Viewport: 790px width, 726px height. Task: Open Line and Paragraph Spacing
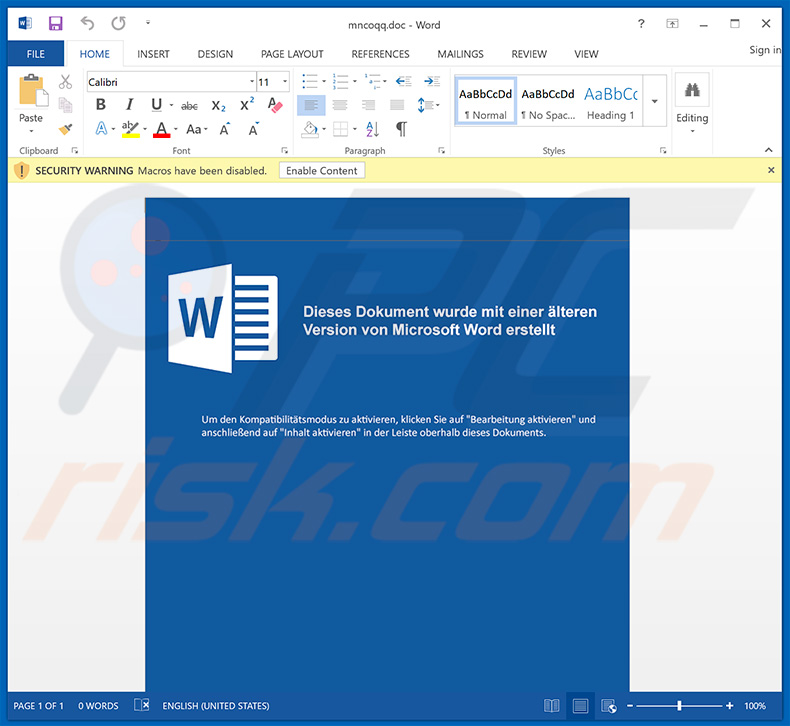(428, 105)
